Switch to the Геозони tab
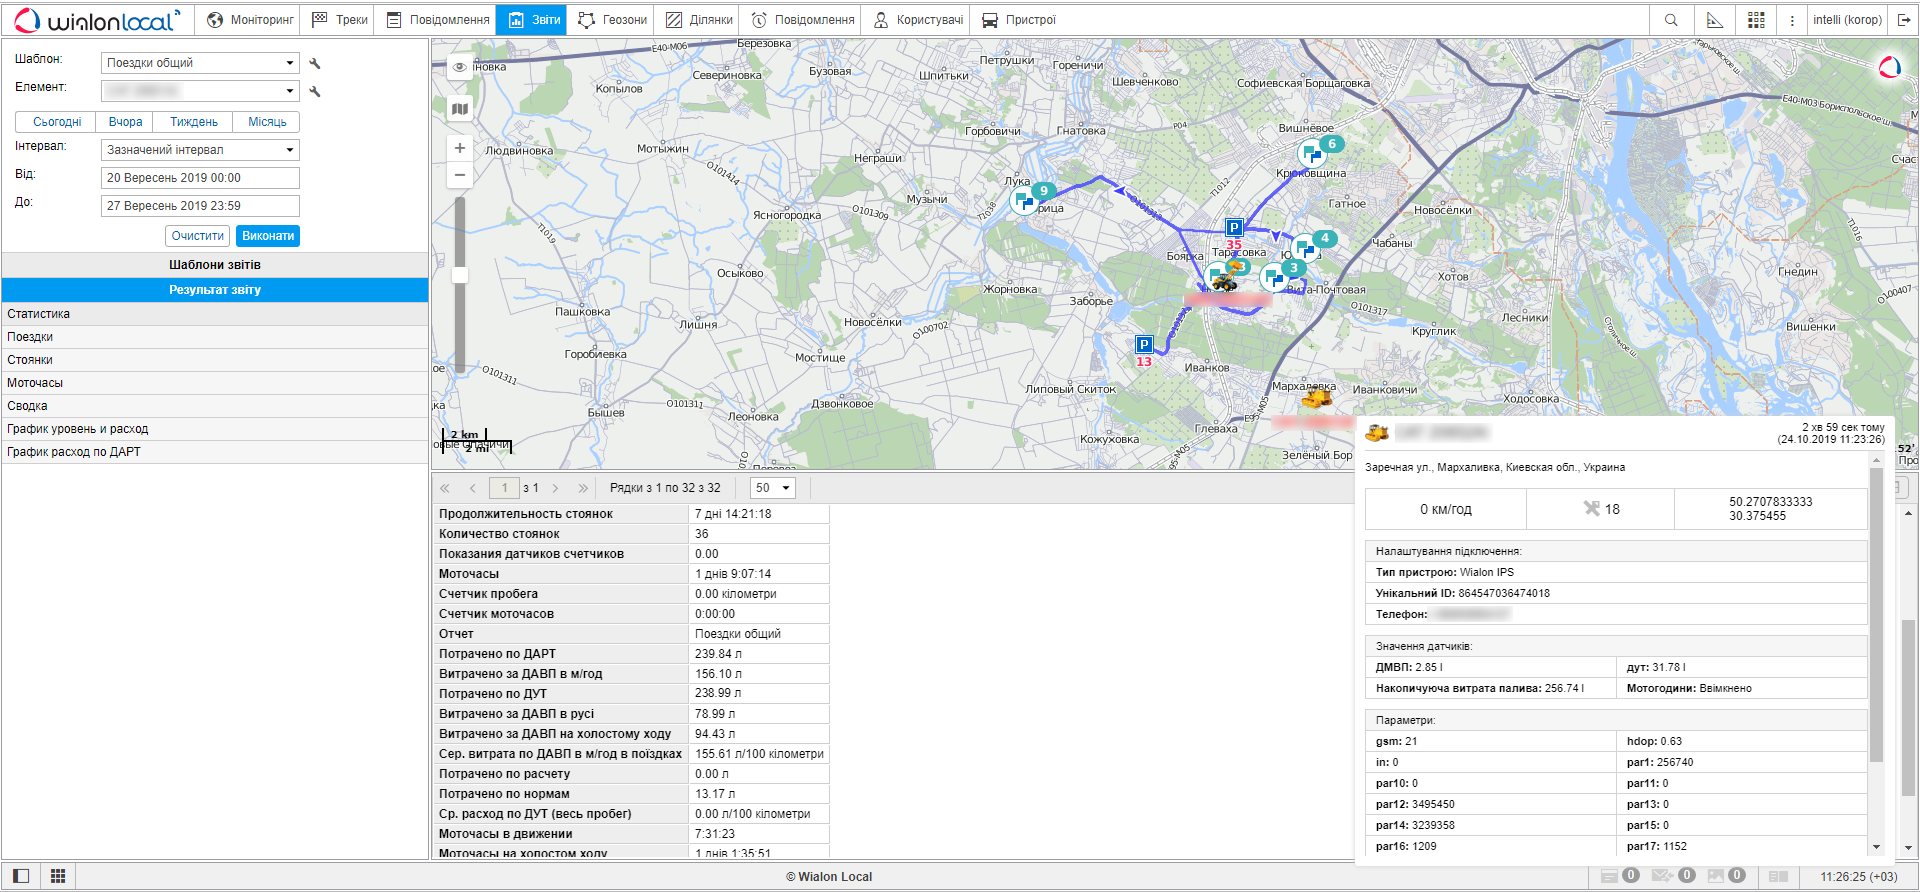Image resolution: width=1920 pixels, height=892 pixels. click(x=613, y=20)
